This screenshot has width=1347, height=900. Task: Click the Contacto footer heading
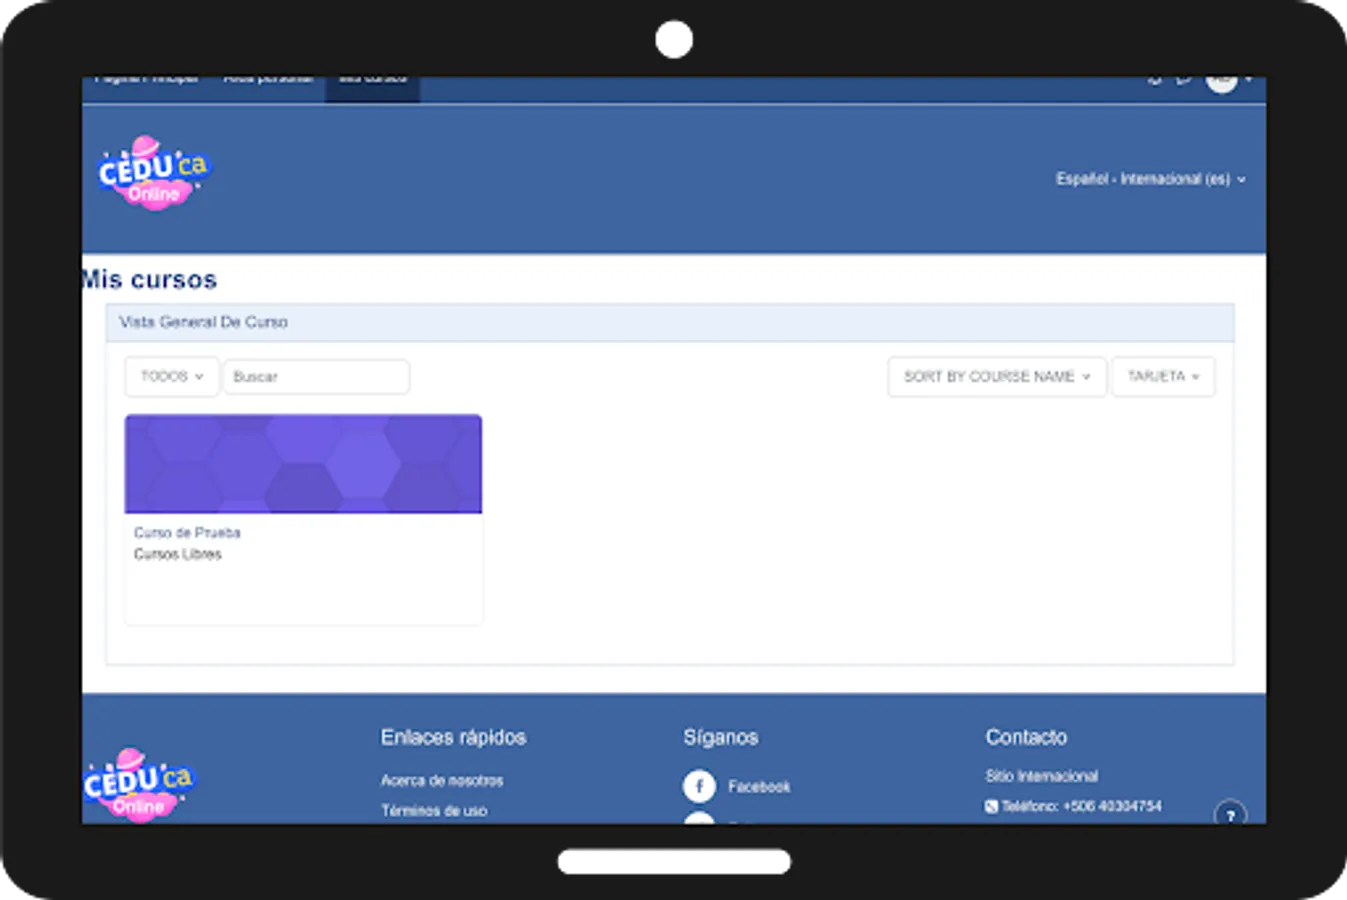coord(1026,737)
